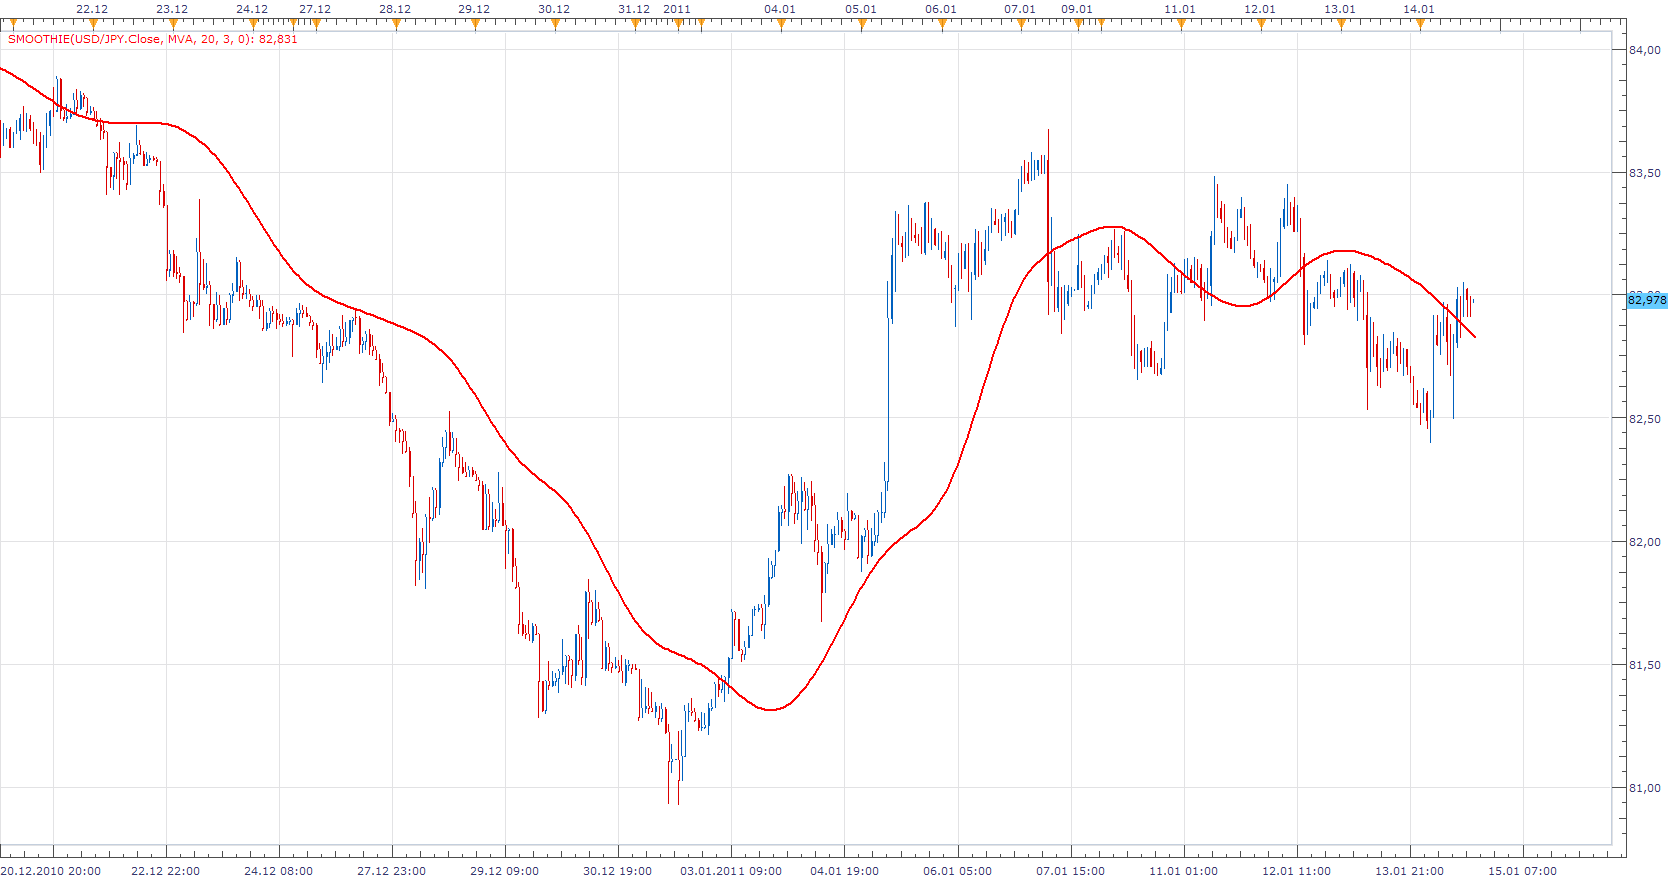Click the orange day marker under 24.12
This screenshot has height=882, width=1676.
coord(252,25)
